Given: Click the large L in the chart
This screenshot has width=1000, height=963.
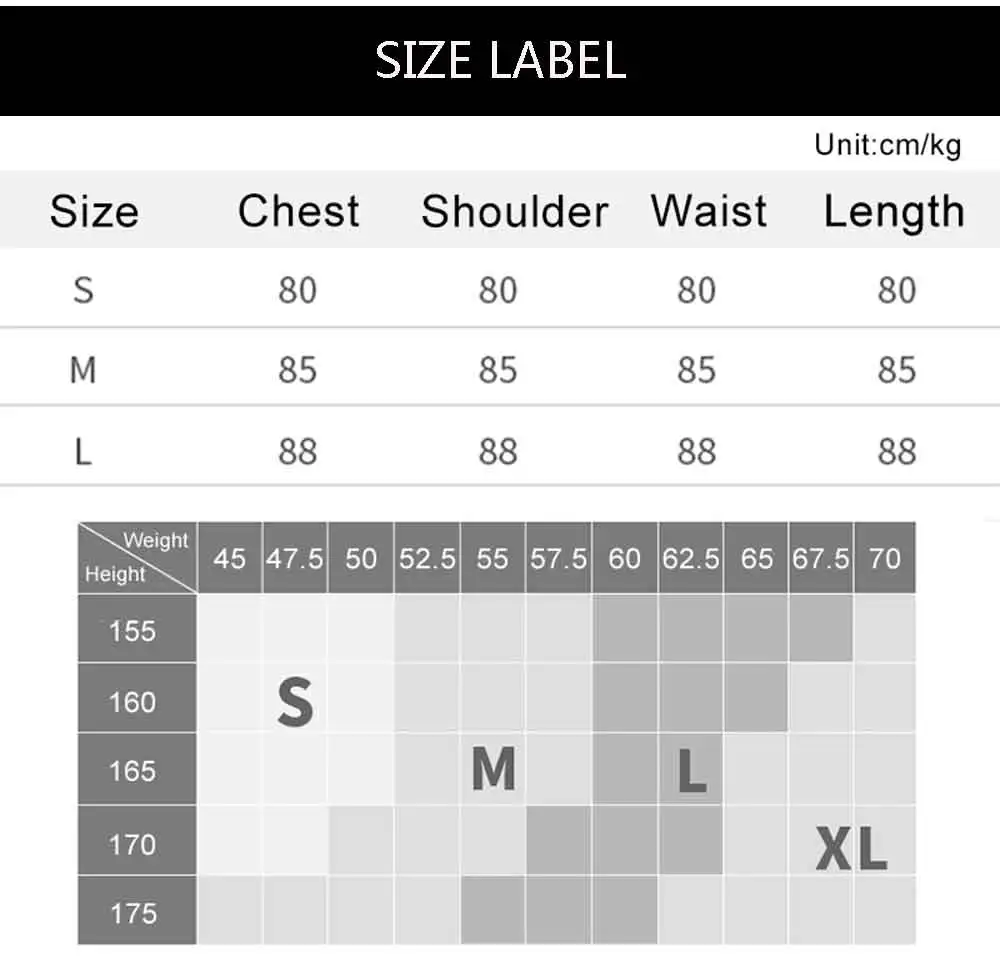Looking at the screenshot, I should [x=692, y=770].
